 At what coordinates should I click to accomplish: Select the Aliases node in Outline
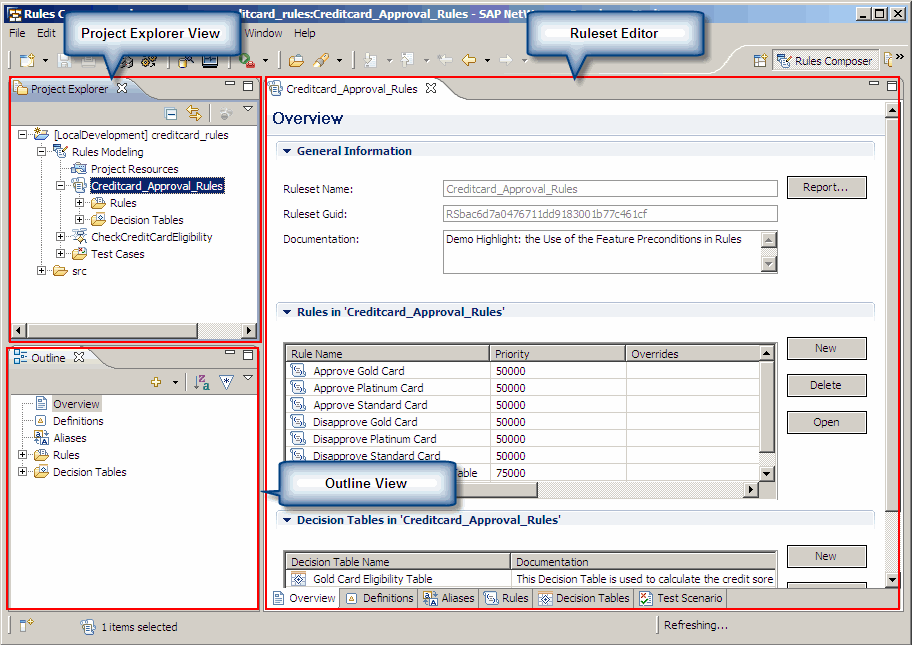[x=69, y=438]
